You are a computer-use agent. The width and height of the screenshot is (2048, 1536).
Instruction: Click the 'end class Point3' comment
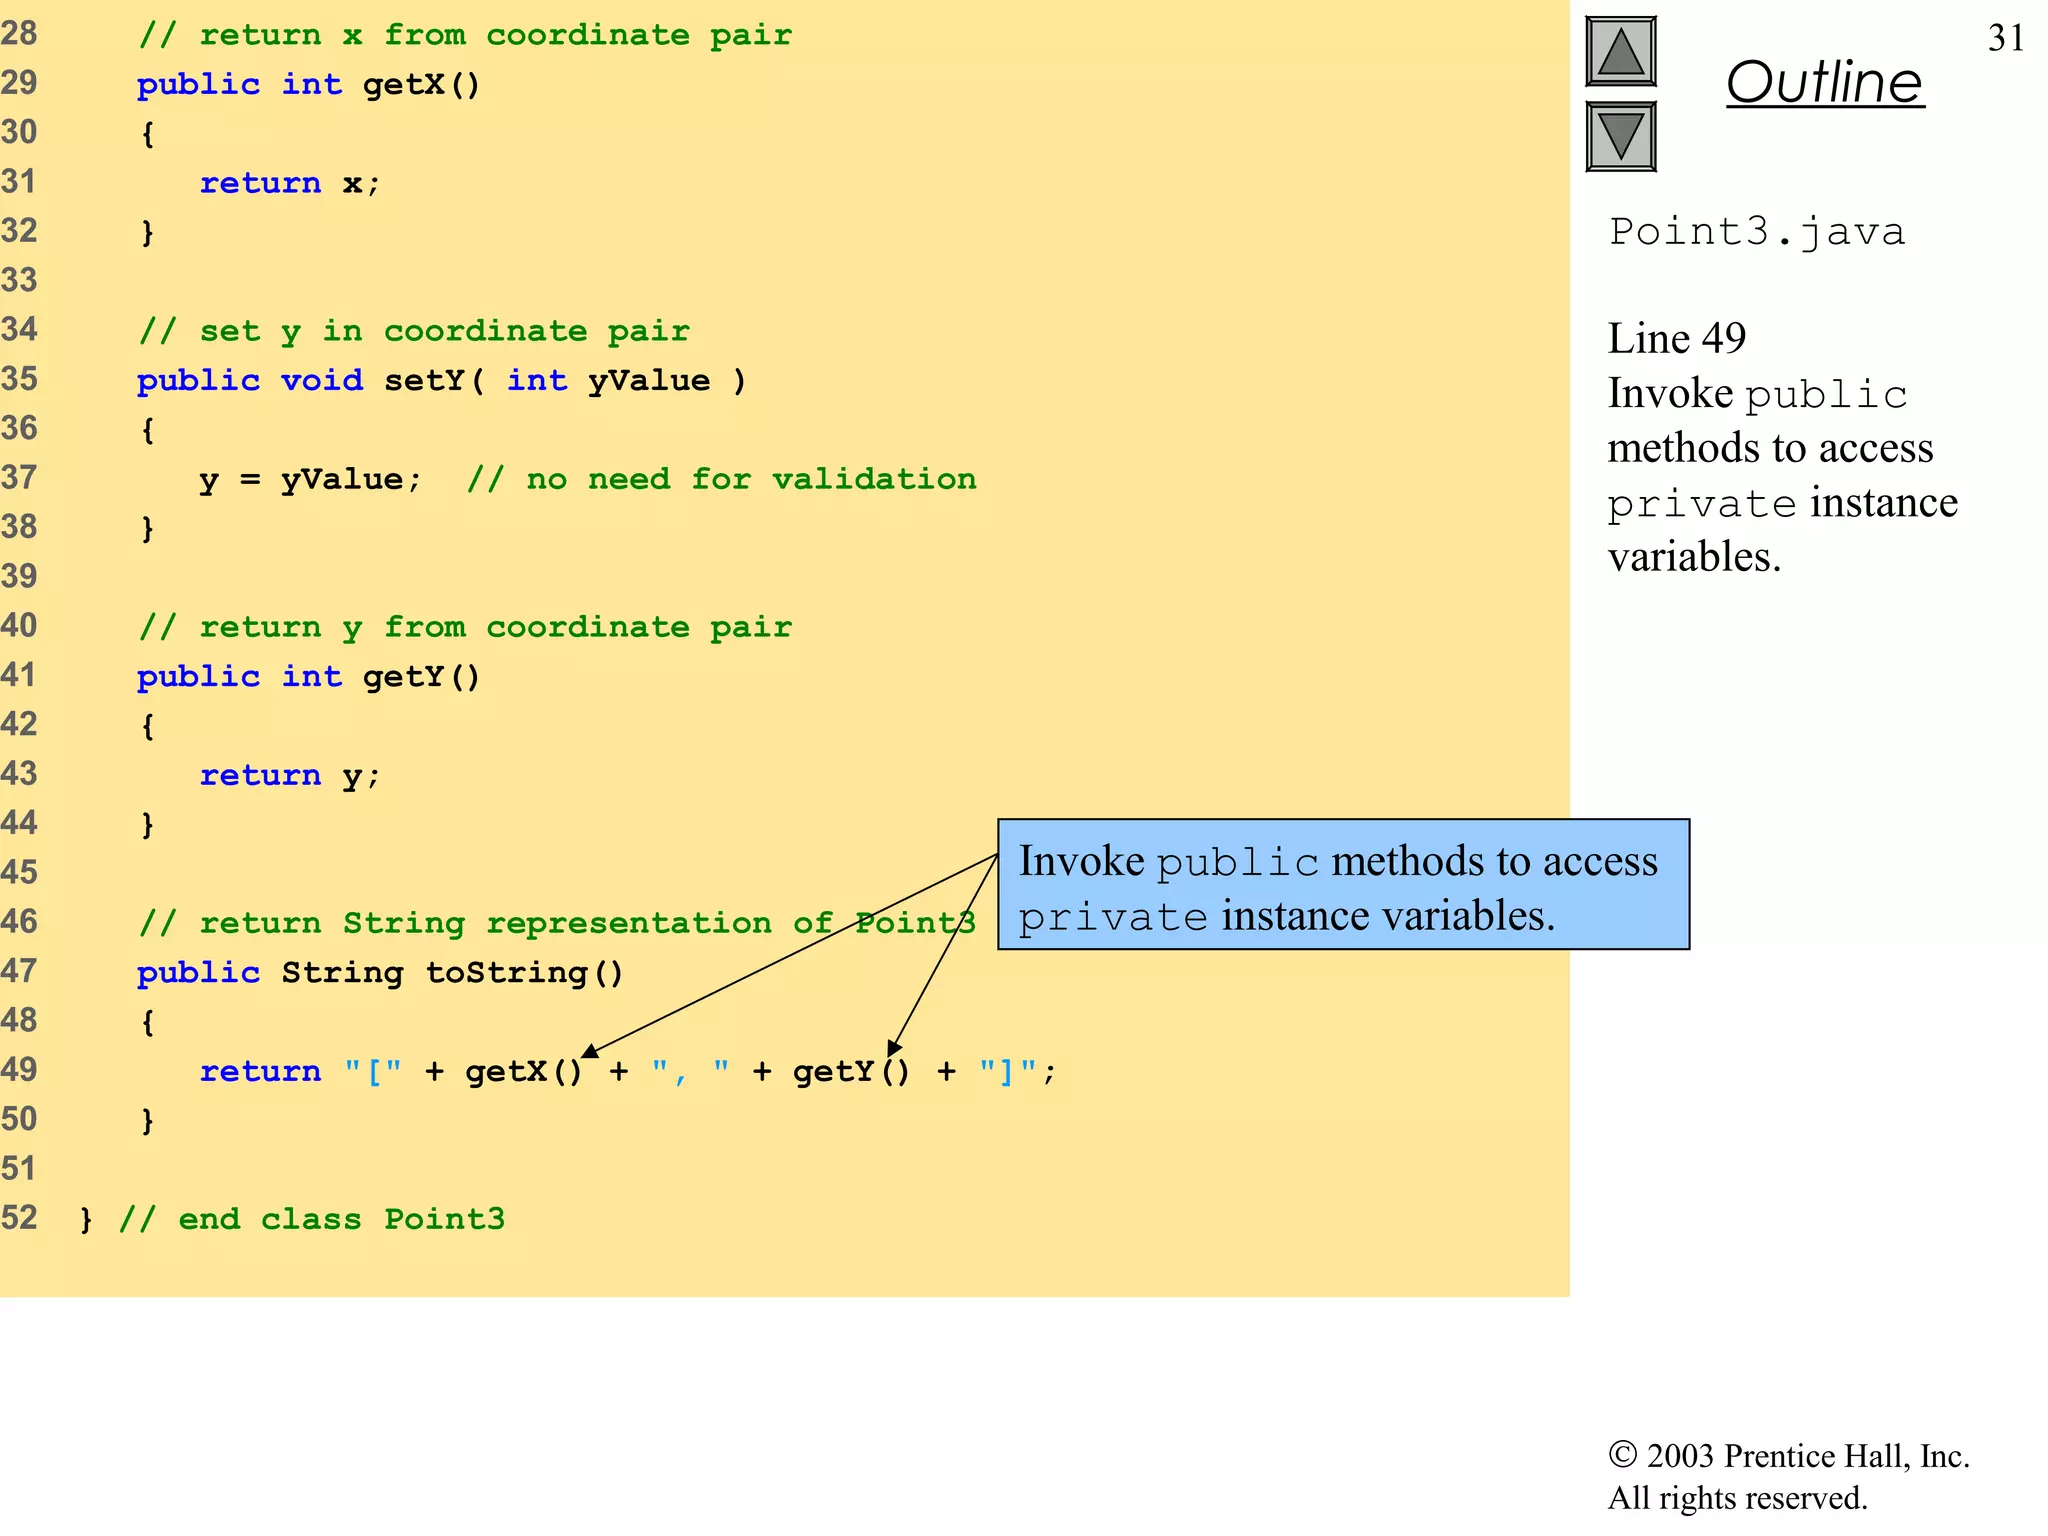click(311, 1219)
